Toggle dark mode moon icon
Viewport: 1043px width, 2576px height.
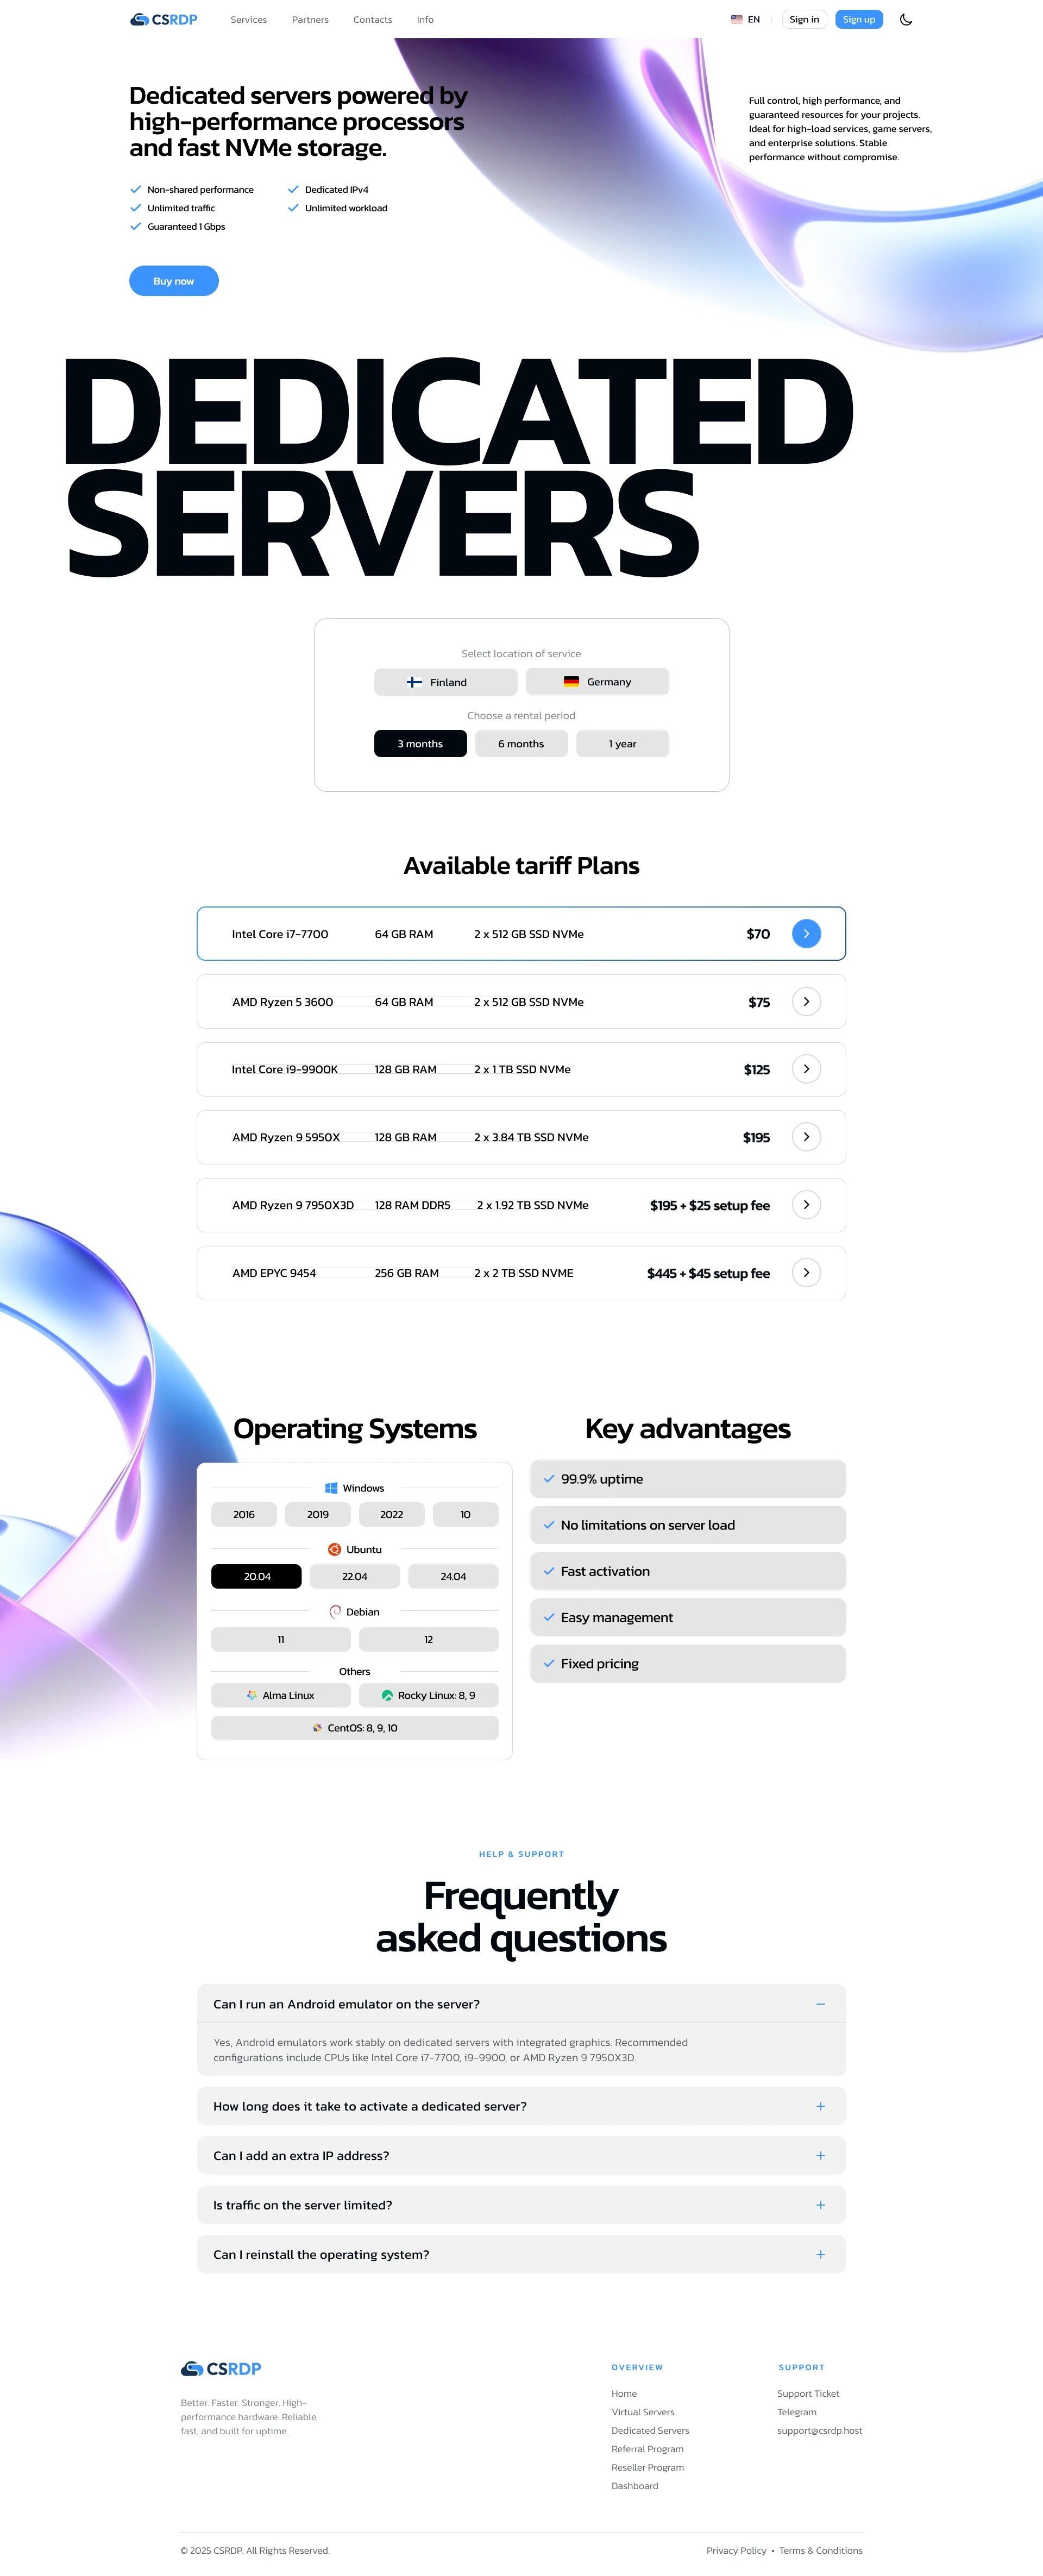pyautogui.click(x=905, y=19)
